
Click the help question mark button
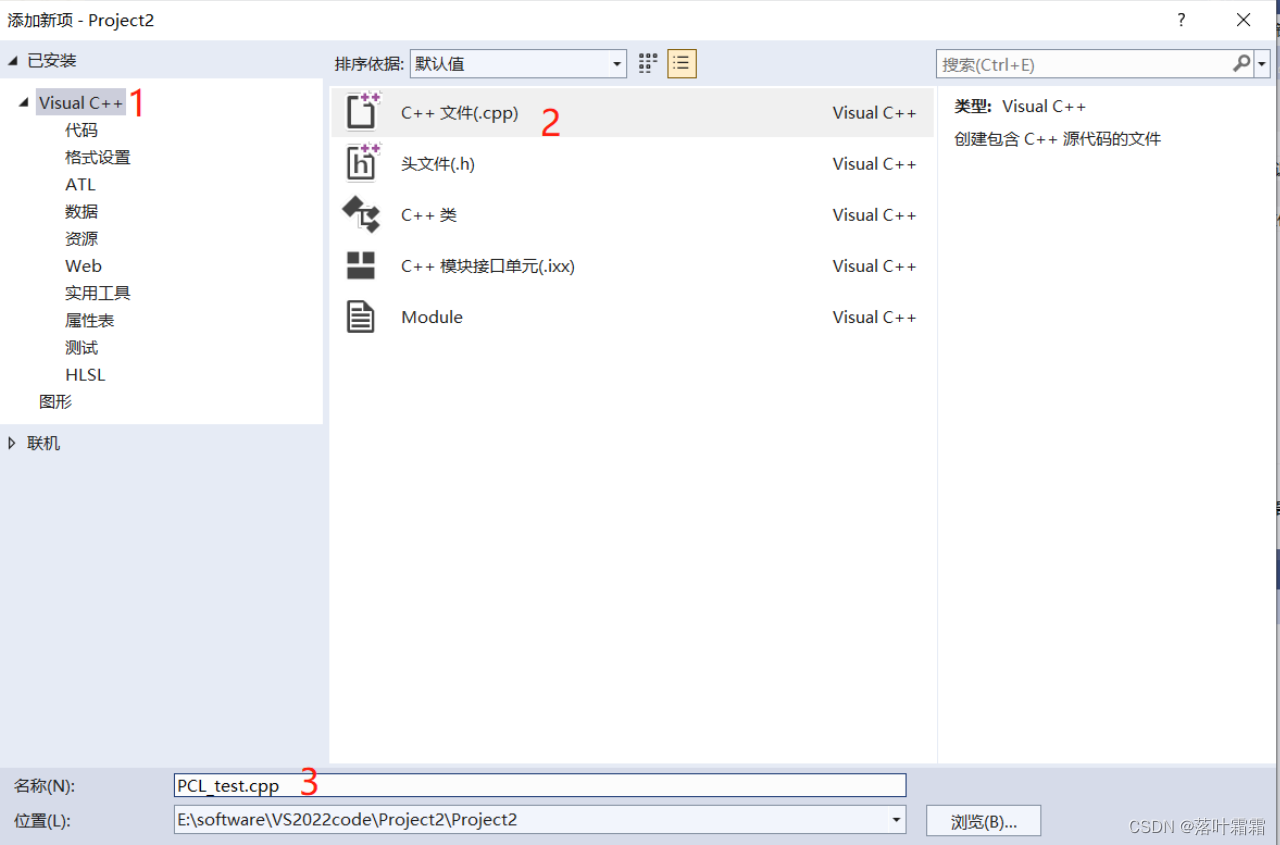pos(1181,20)
